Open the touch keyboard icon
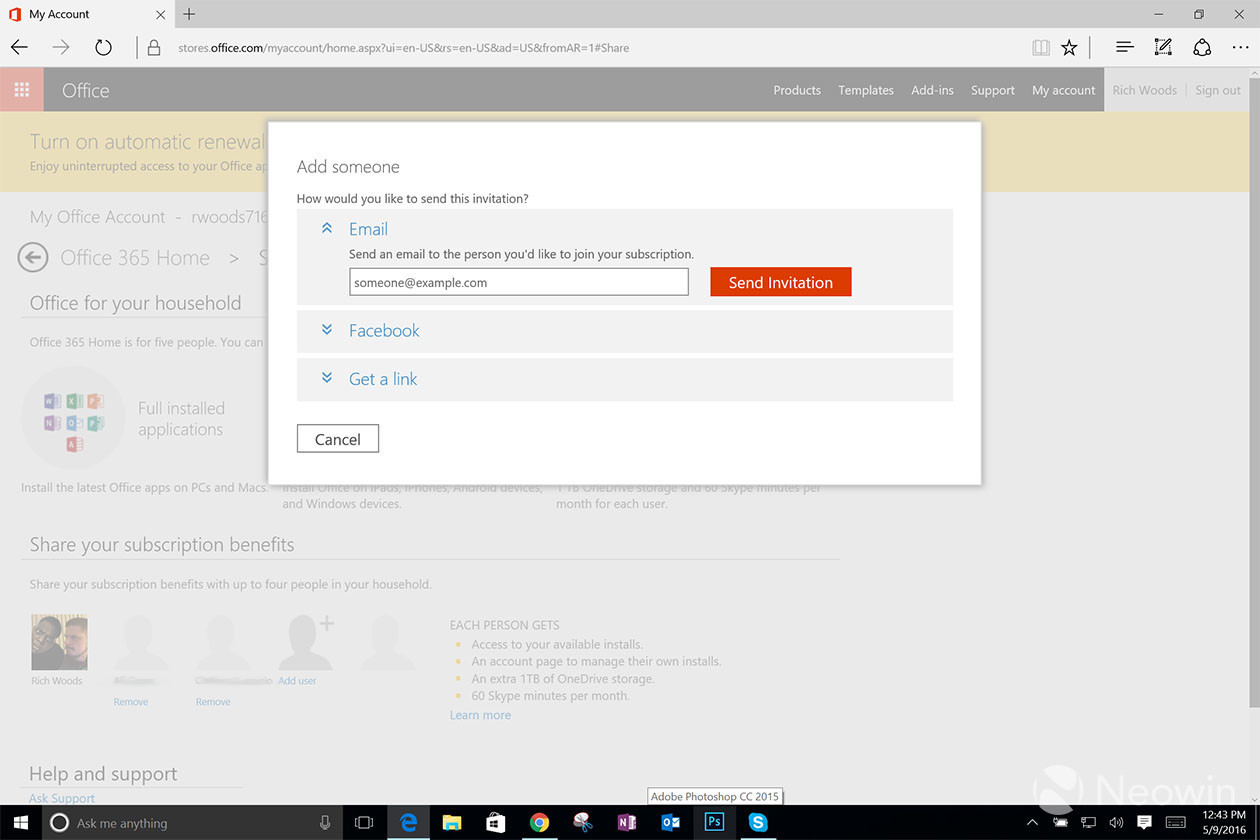Screen dimensions: 1260x840 (1176, 822)
